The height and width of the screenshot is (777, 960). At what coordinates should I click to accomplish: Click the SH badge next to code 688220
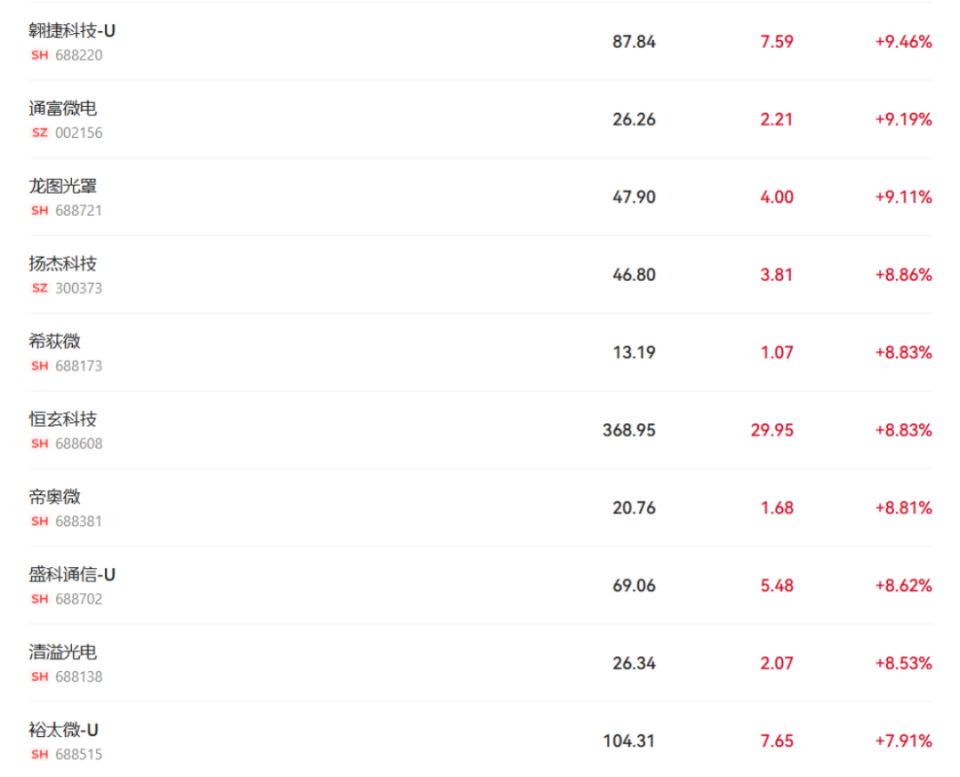pos(40,55)
